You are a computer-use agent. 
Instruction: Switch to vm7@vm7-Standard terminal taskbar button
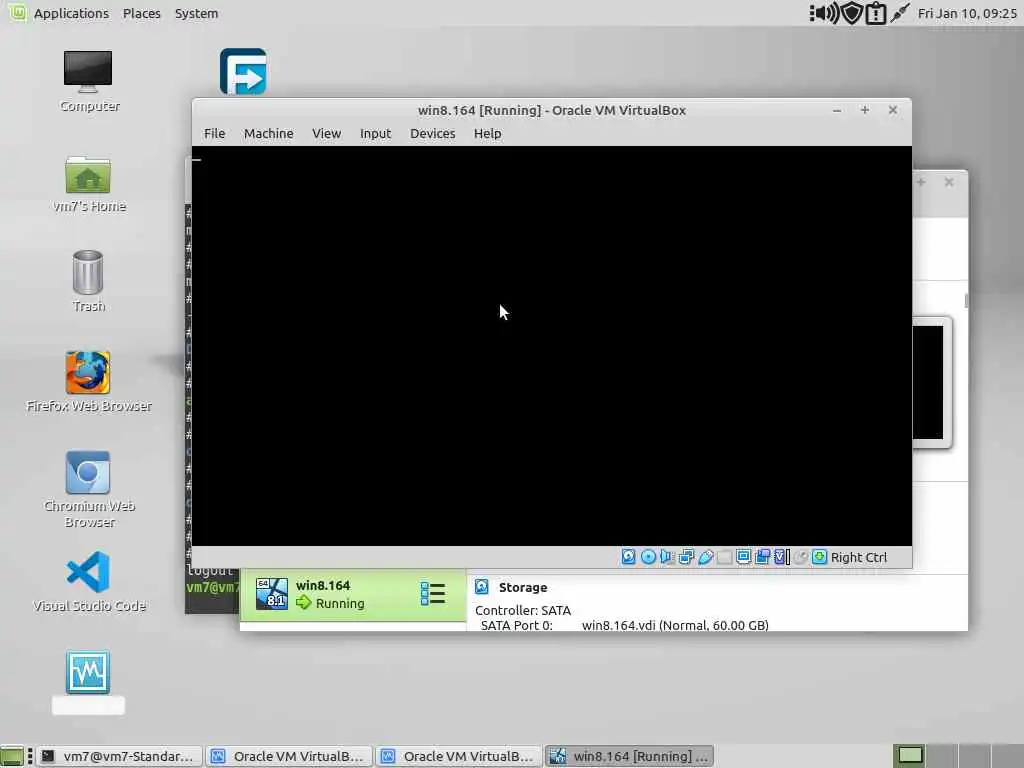119,756
